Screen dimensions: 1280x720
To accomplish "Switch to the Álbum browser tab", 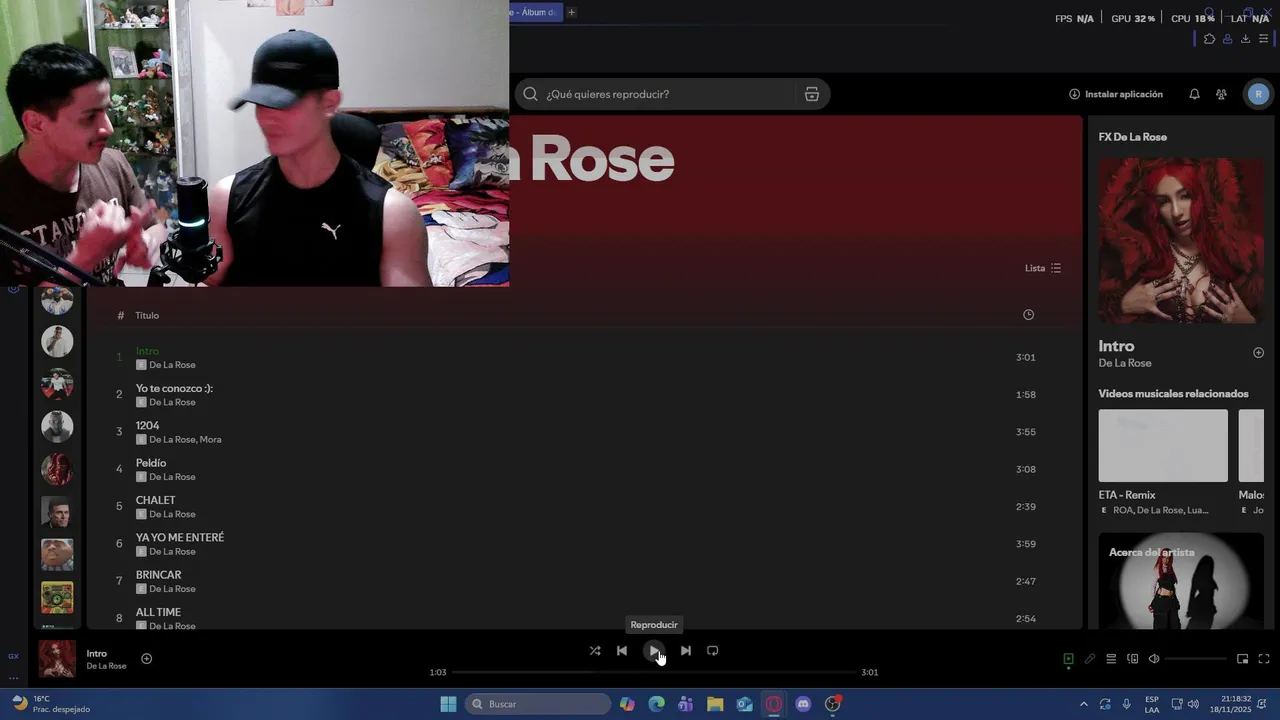I will (x=535, y=12).
